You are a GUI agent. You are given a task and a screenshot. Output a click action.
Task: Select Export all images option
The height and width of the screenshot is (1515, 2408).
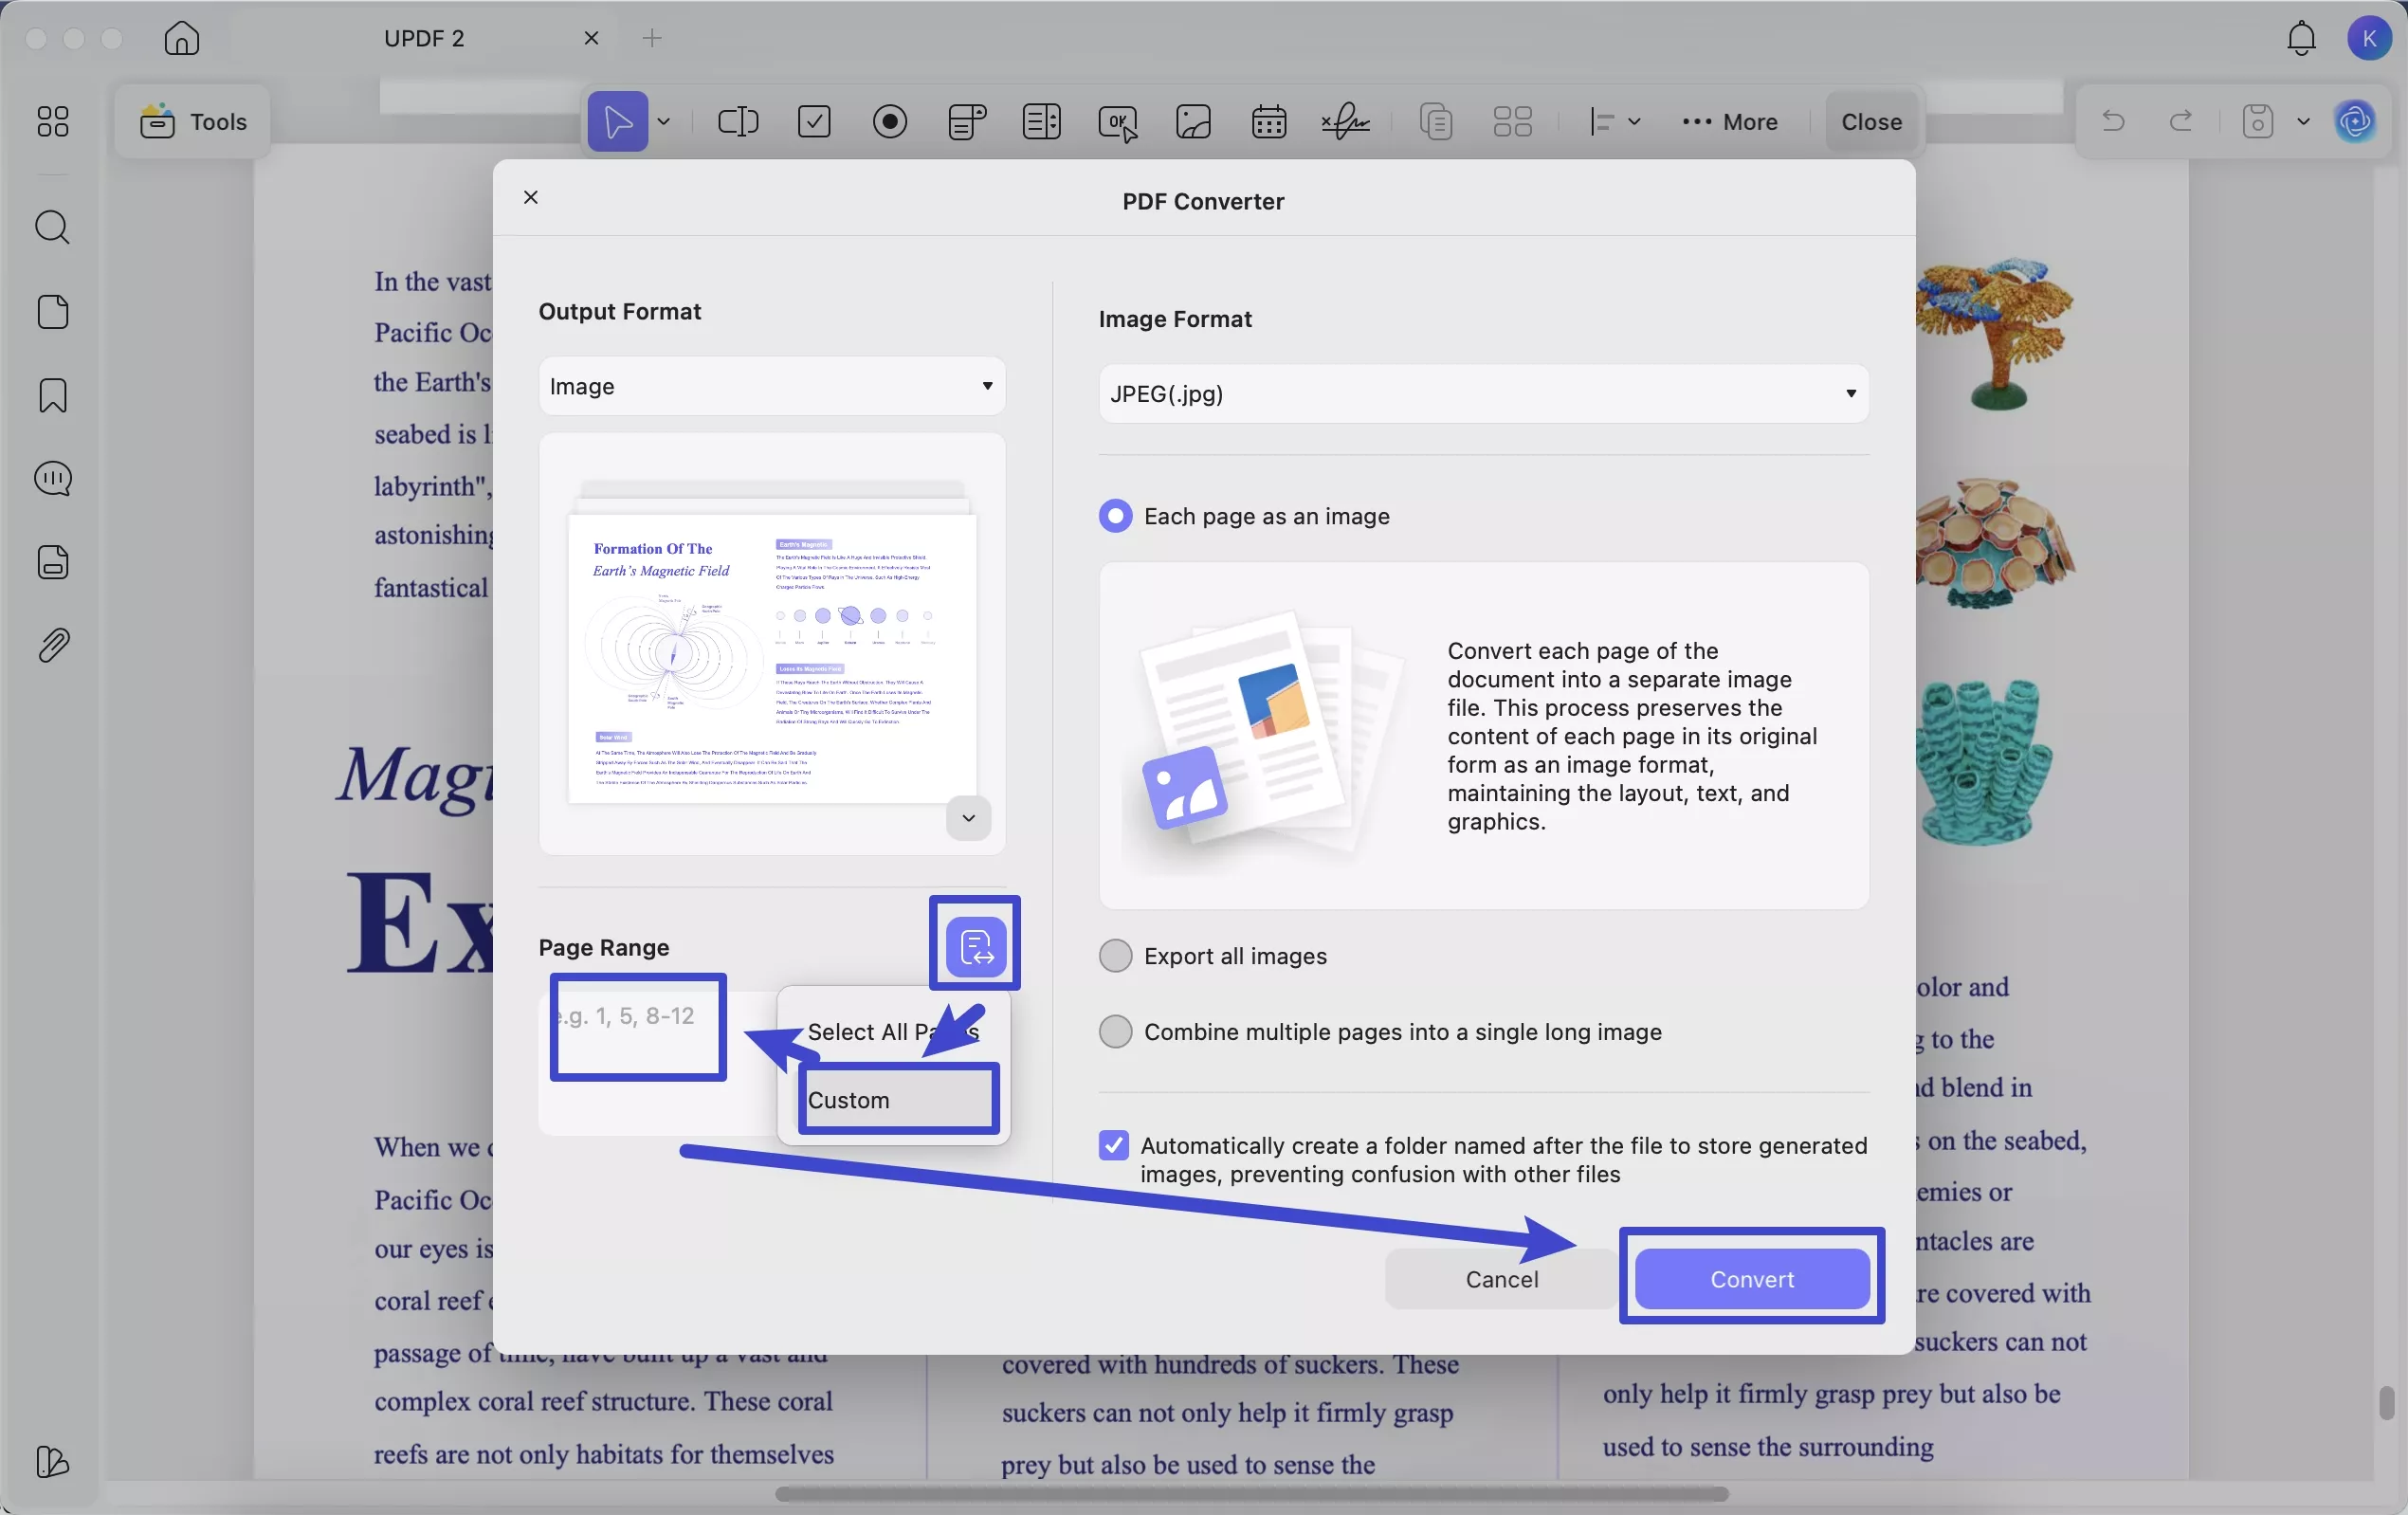1115,956
